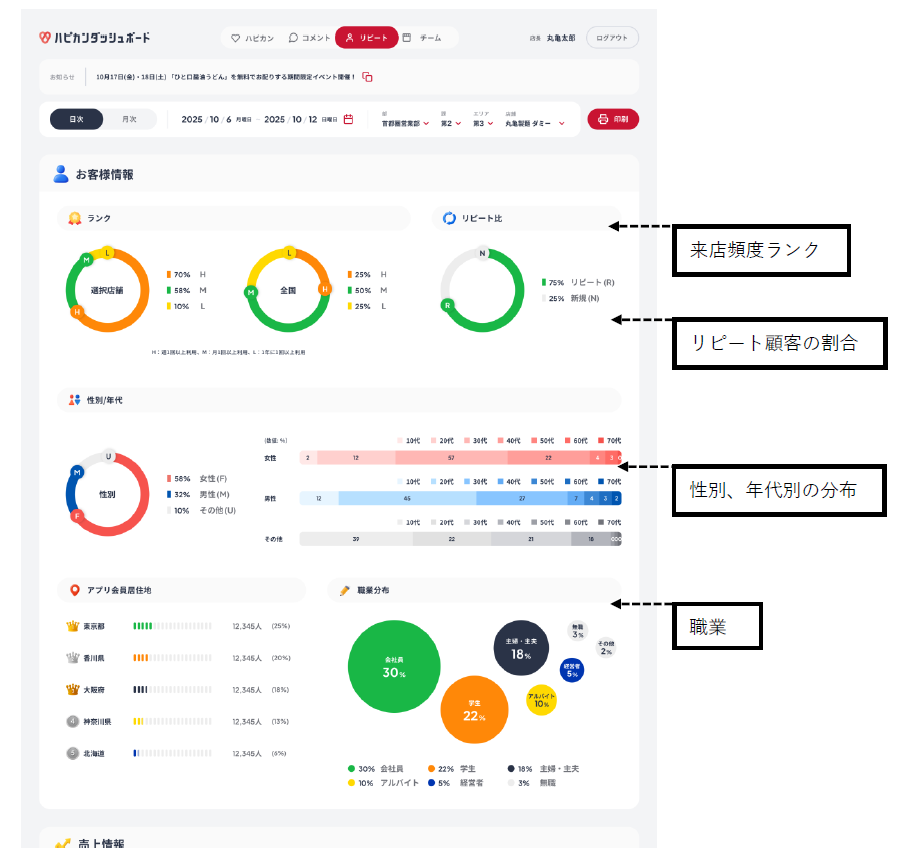The height and width of the screenshot is (863, 908).
Task: Open the コメント tab
Action: tap(309, 38)
